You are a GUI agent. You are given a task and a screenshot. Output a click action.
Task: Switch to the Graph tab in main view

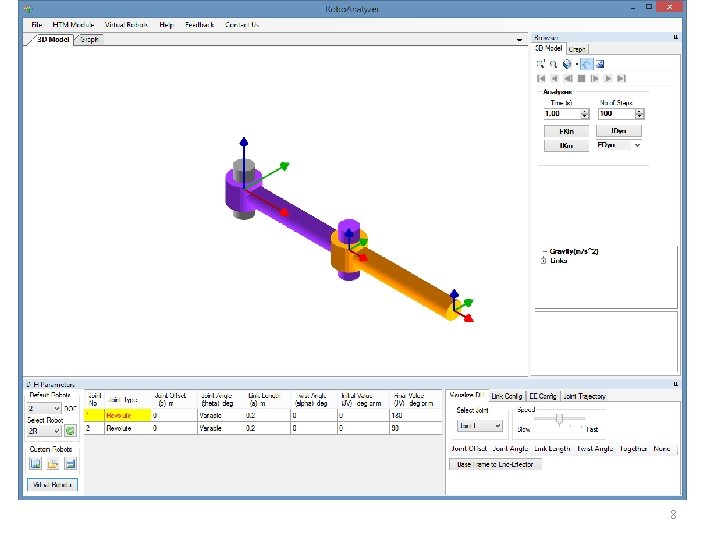pyautogui.click(x=89, y=39)
